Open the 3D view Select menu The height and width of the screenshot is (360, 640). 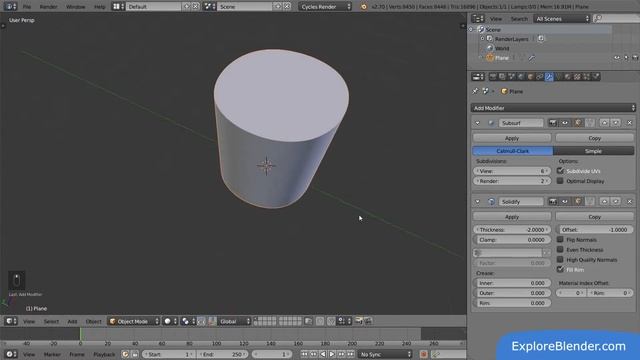pyautogui.click(x=51, y=322)
